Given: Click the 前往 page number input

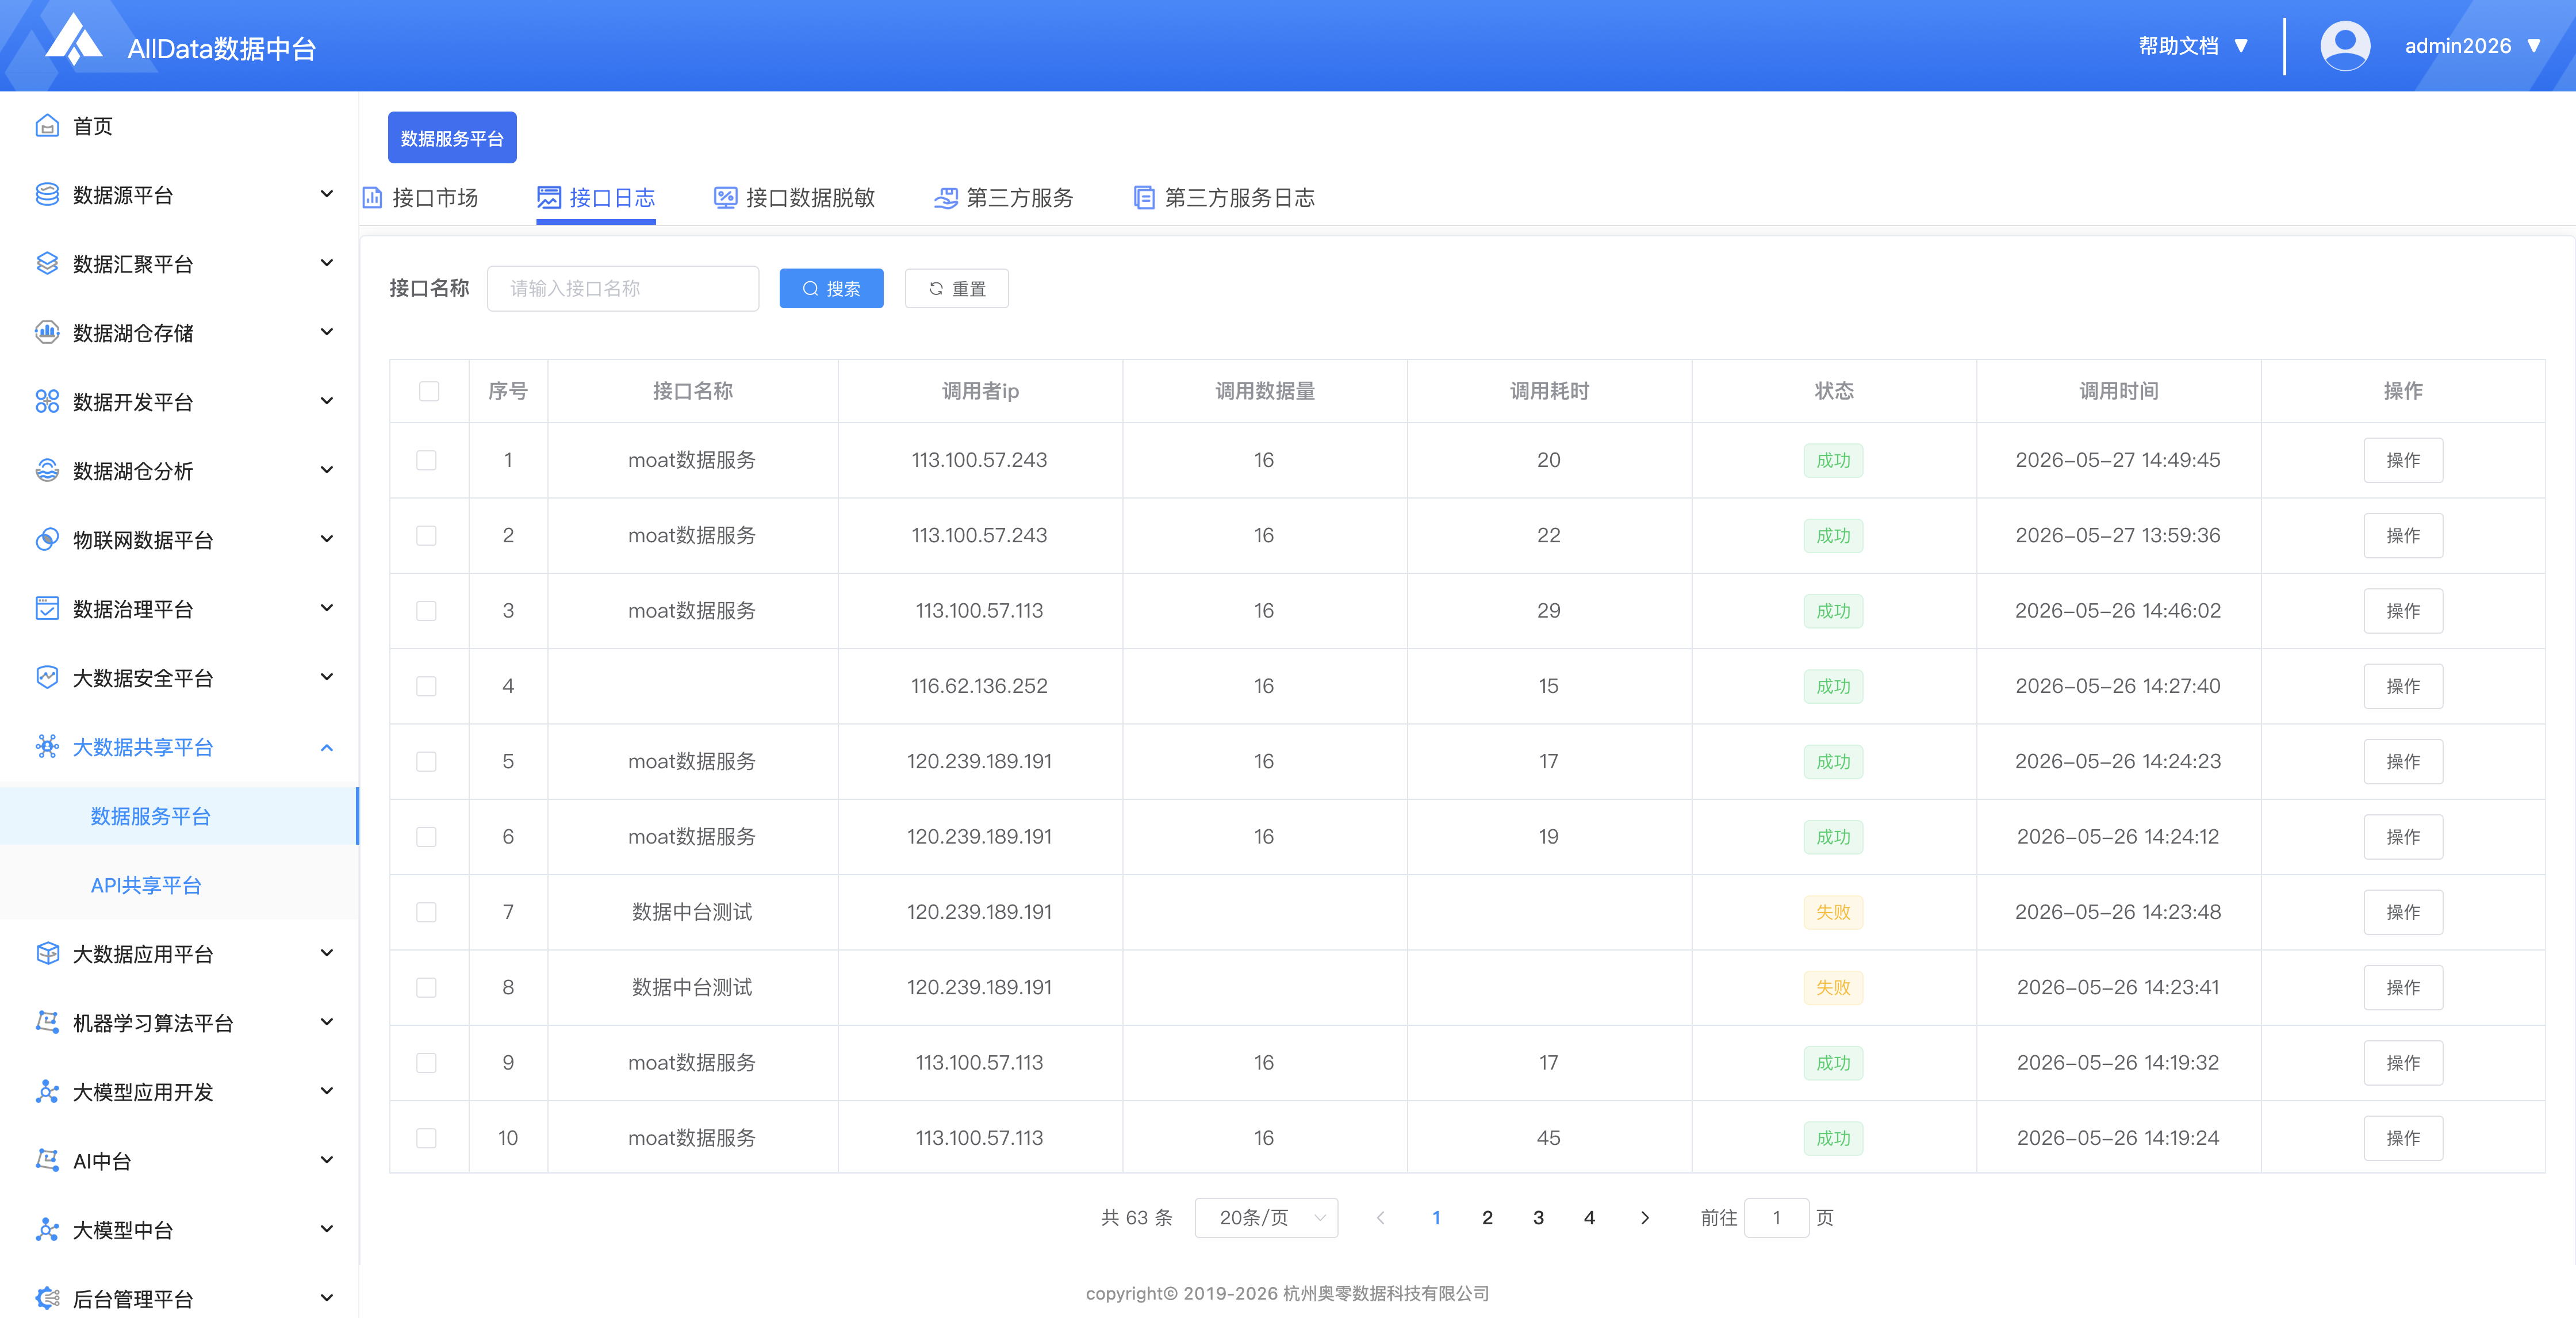Looking at the screenshot, I should click(x=1776, y=1218).
